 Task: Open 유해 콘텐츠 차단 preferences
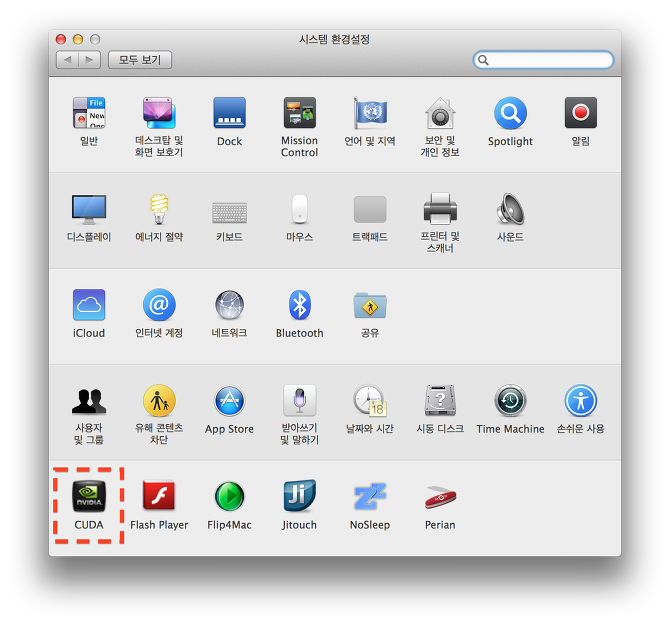(159, 400)
